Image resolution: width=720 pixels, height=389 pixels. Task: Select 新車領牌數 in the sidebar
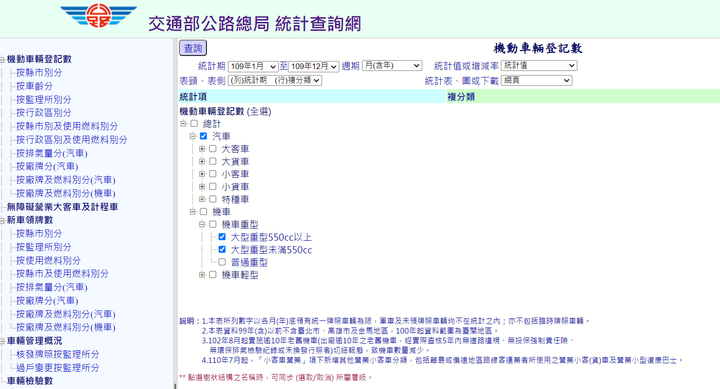[30, 220]
